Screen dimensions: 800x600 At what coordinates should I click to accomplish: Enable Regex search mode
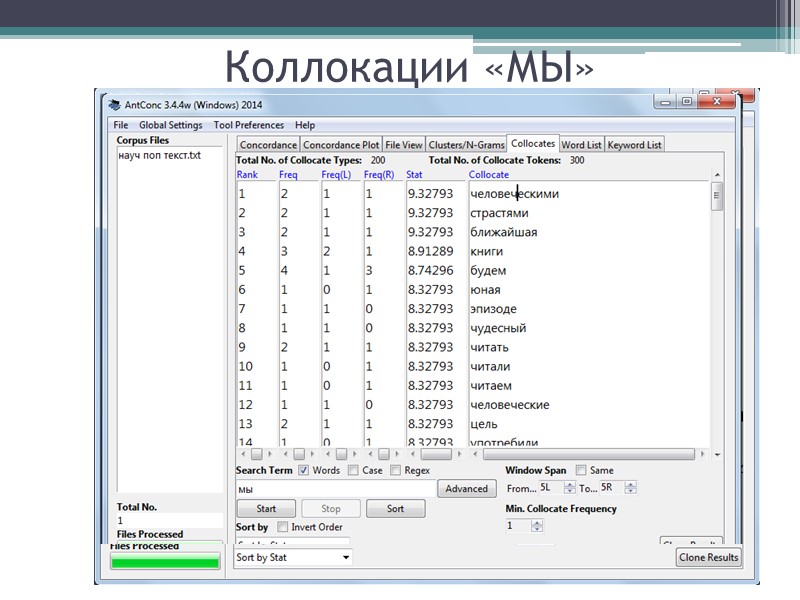[396, 470]
